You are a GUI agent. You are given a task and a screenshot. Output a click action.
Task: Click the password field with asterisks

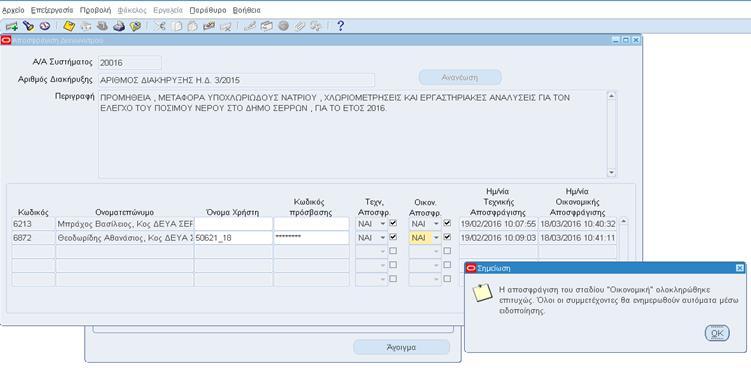311,238
